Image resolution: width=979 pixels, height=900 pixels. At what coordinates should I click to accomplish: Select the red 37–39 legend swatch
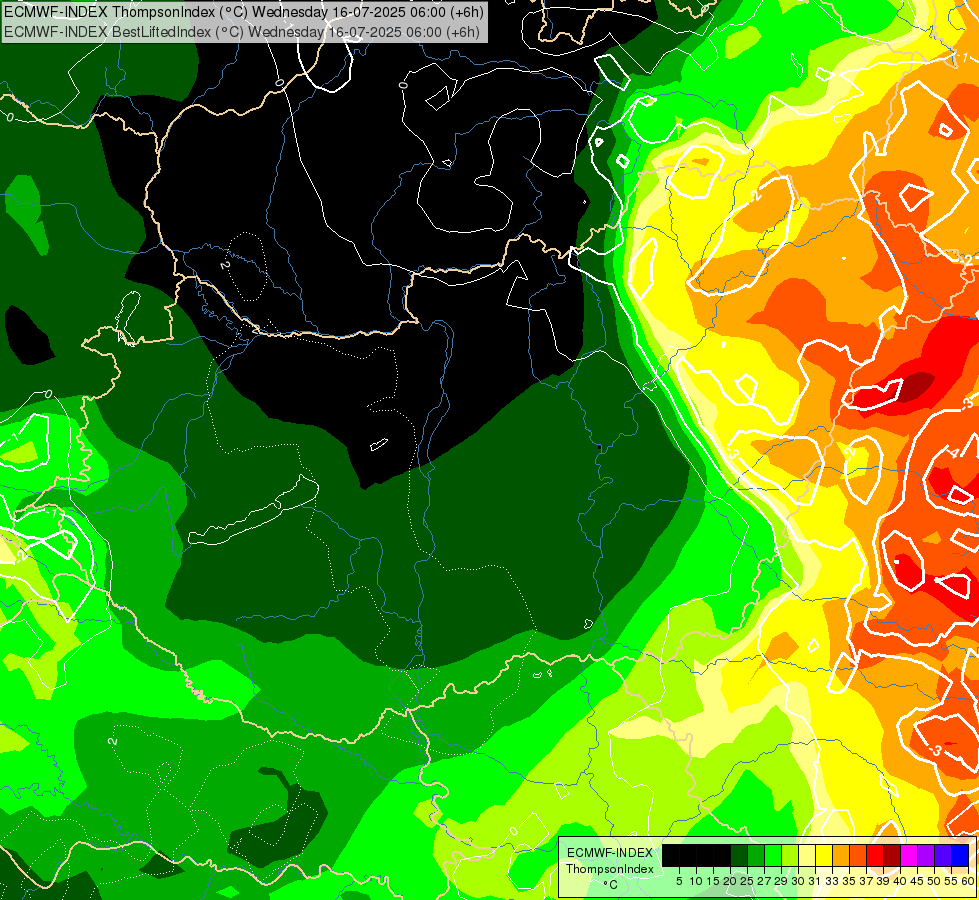click(875, 855)
